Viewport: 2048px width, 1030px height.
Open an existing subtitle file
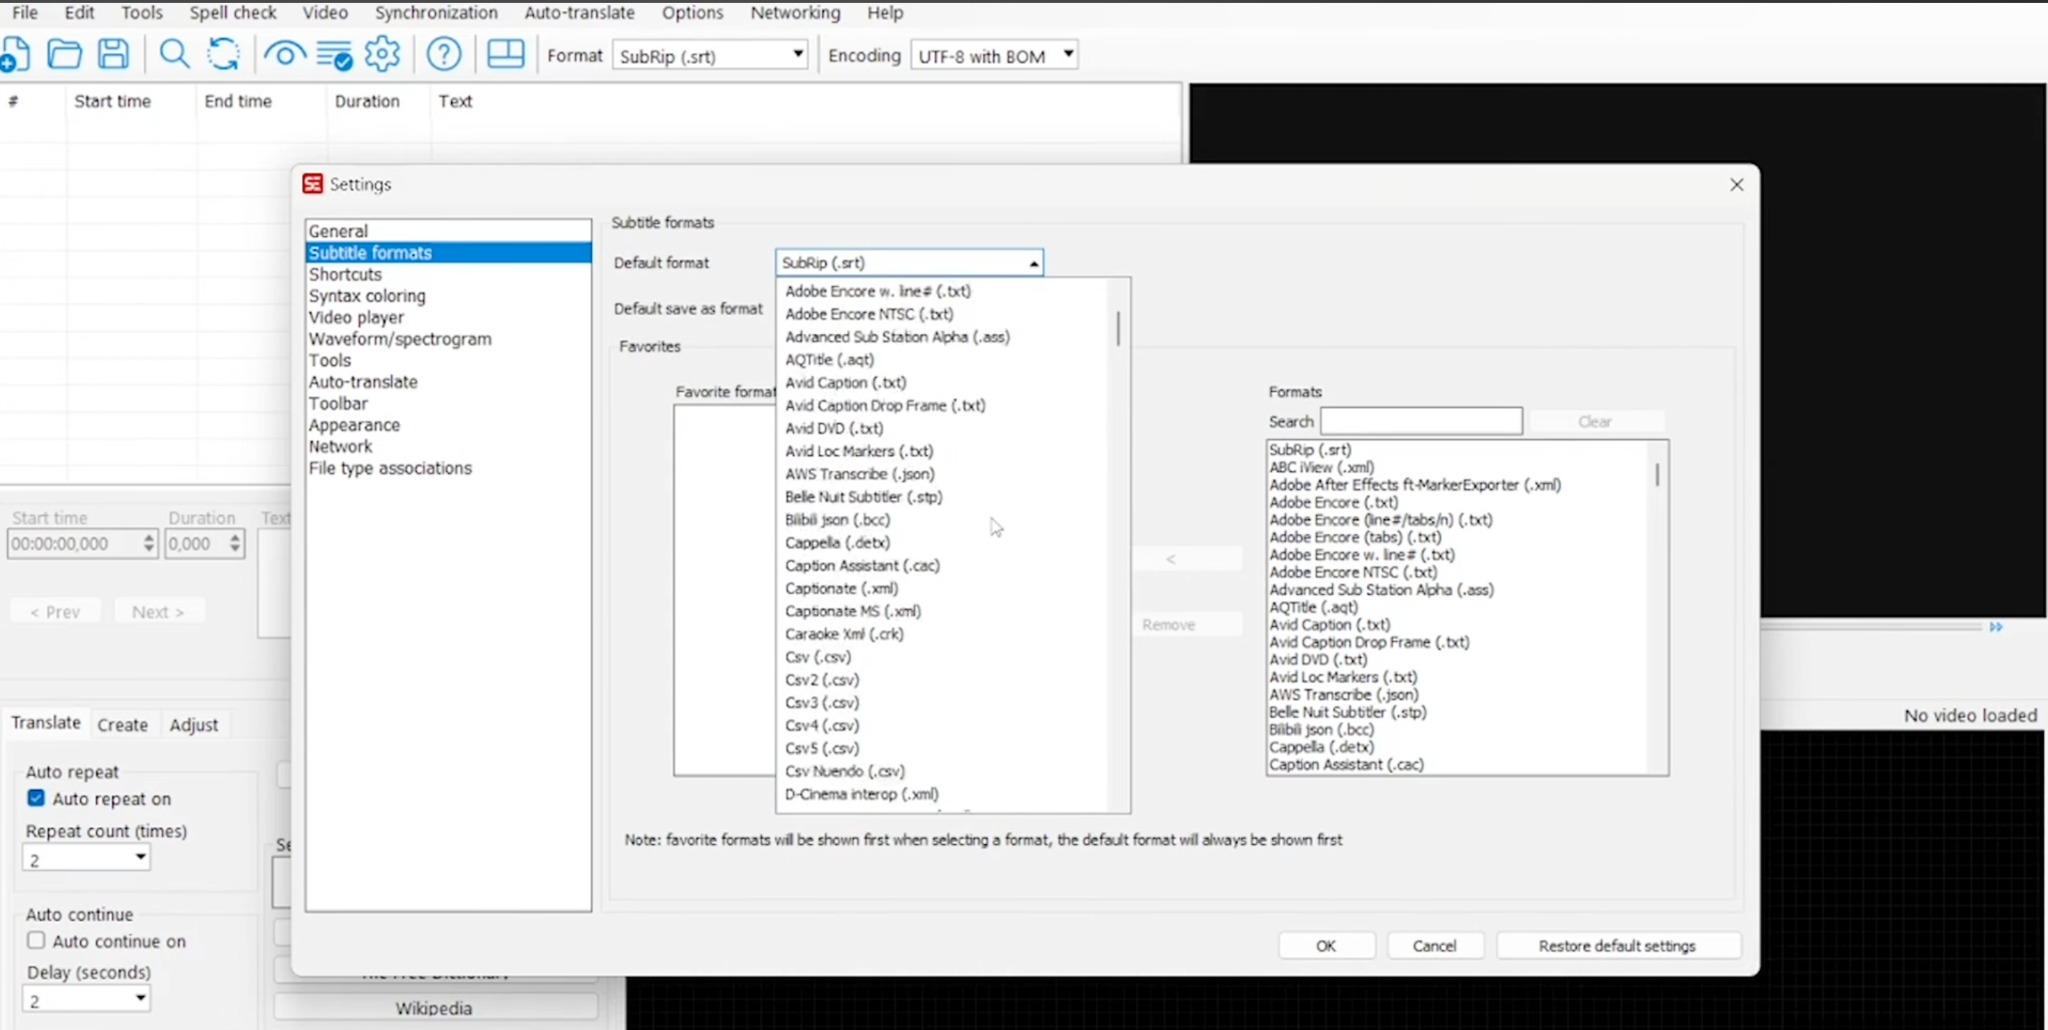click(64, 54)
